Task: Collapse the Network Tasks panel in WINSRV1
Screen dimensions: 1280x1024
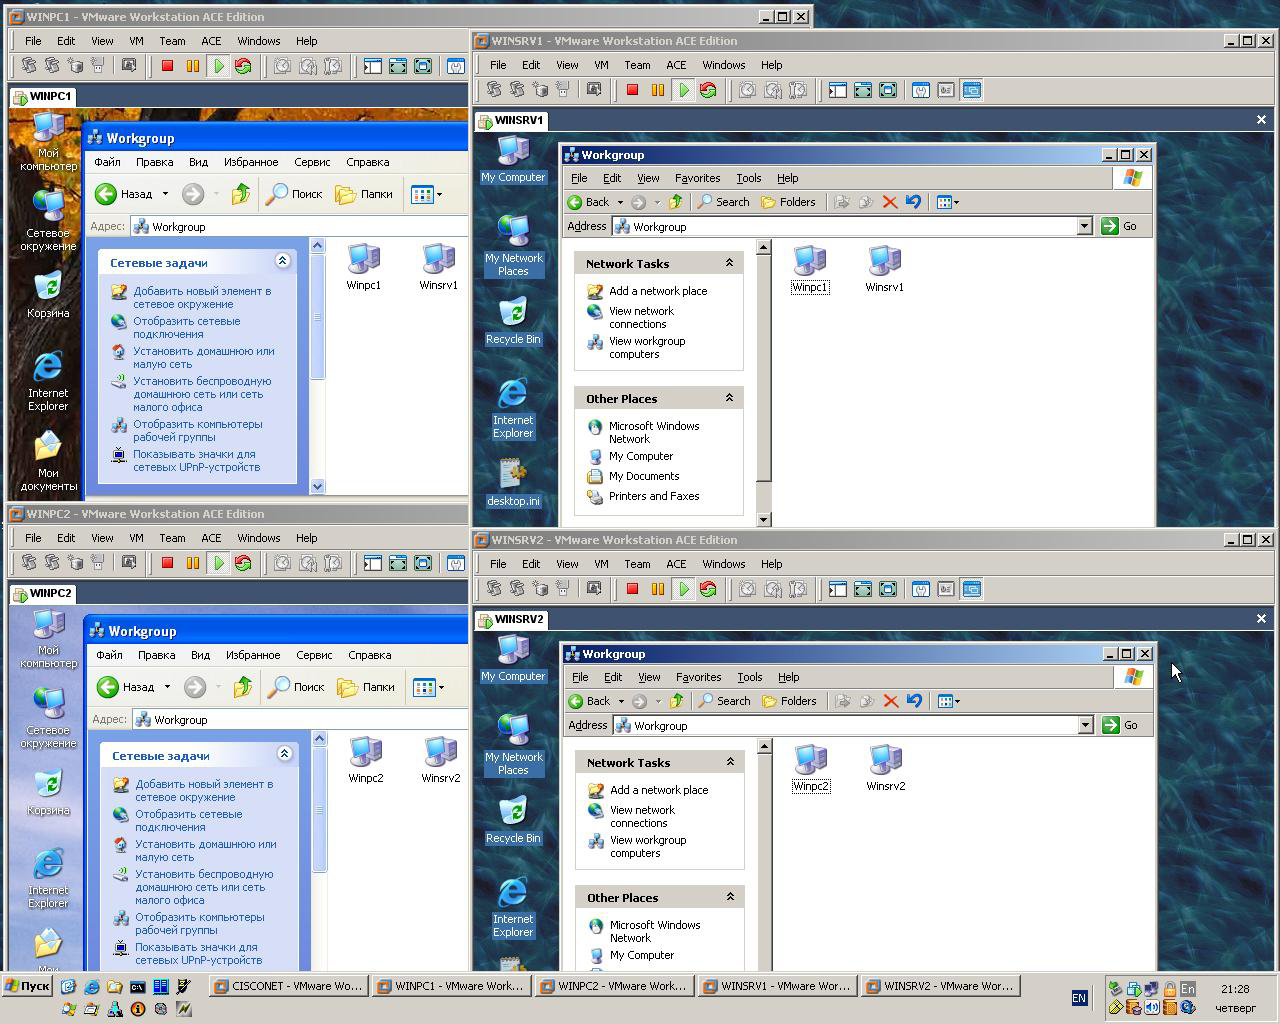Action: pyautogui.click(x=729, y=263)
